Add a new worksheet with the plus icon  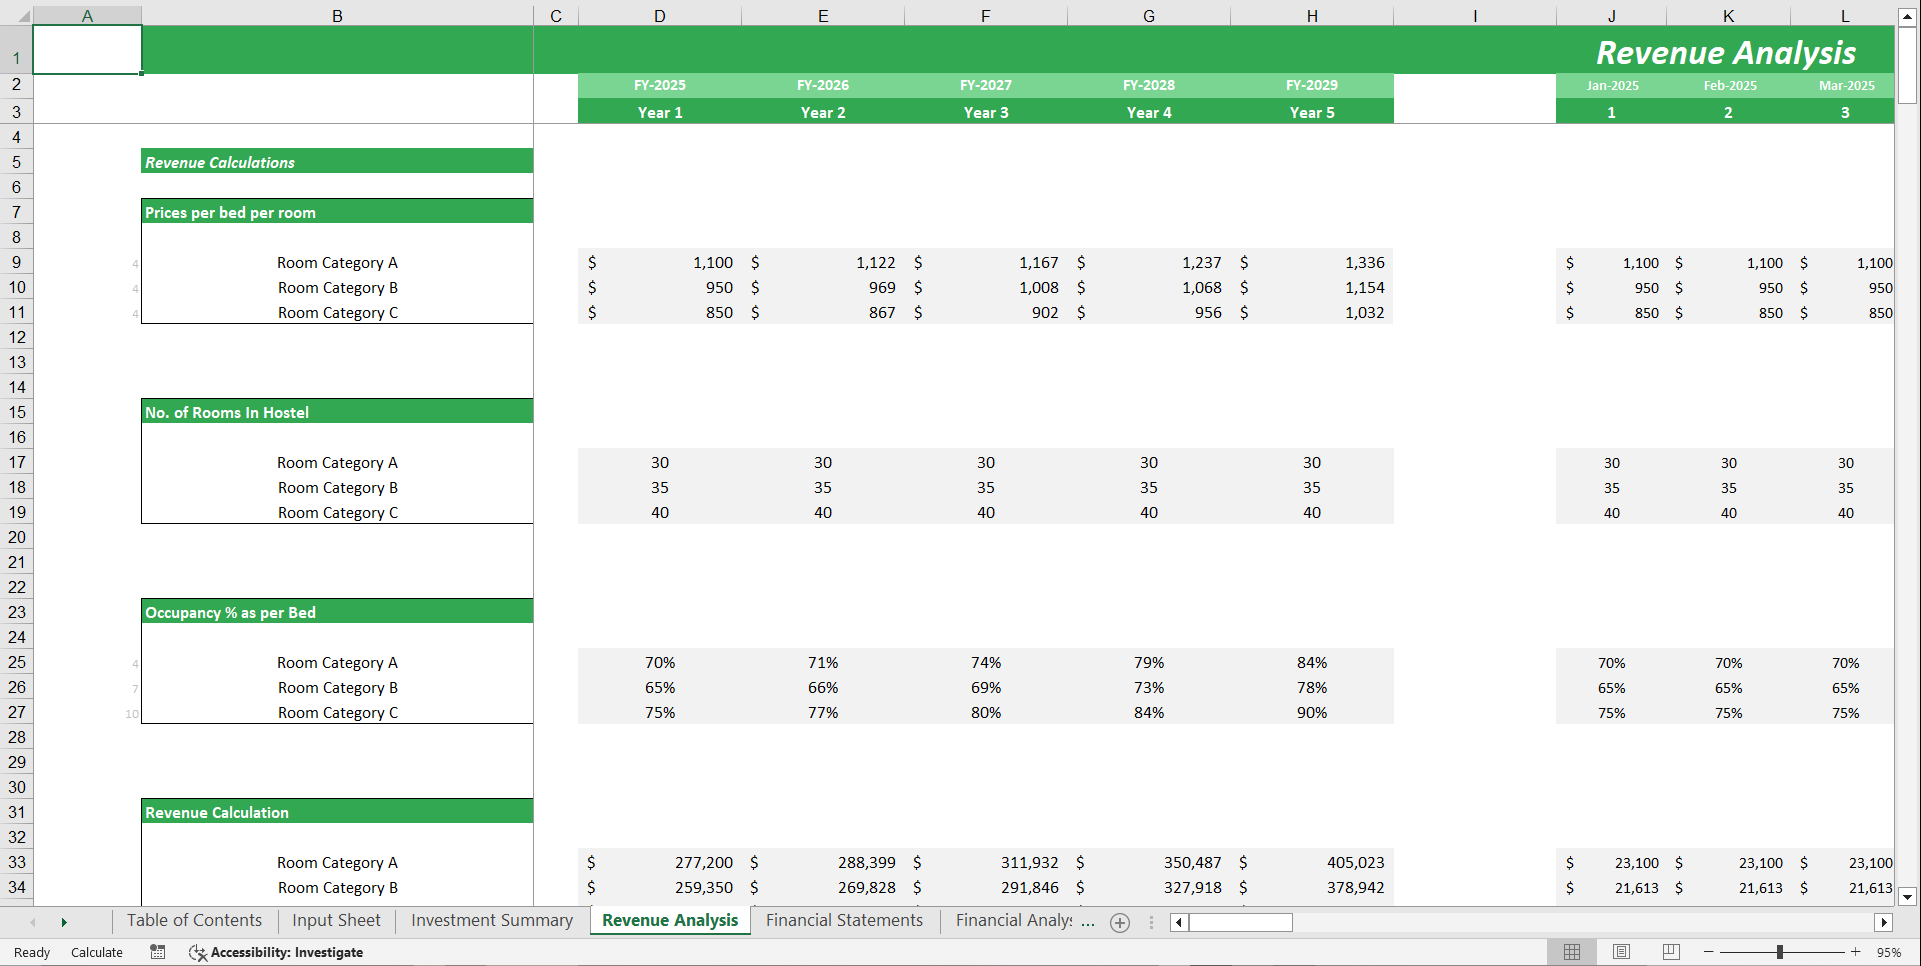(x=1119, y=922)
